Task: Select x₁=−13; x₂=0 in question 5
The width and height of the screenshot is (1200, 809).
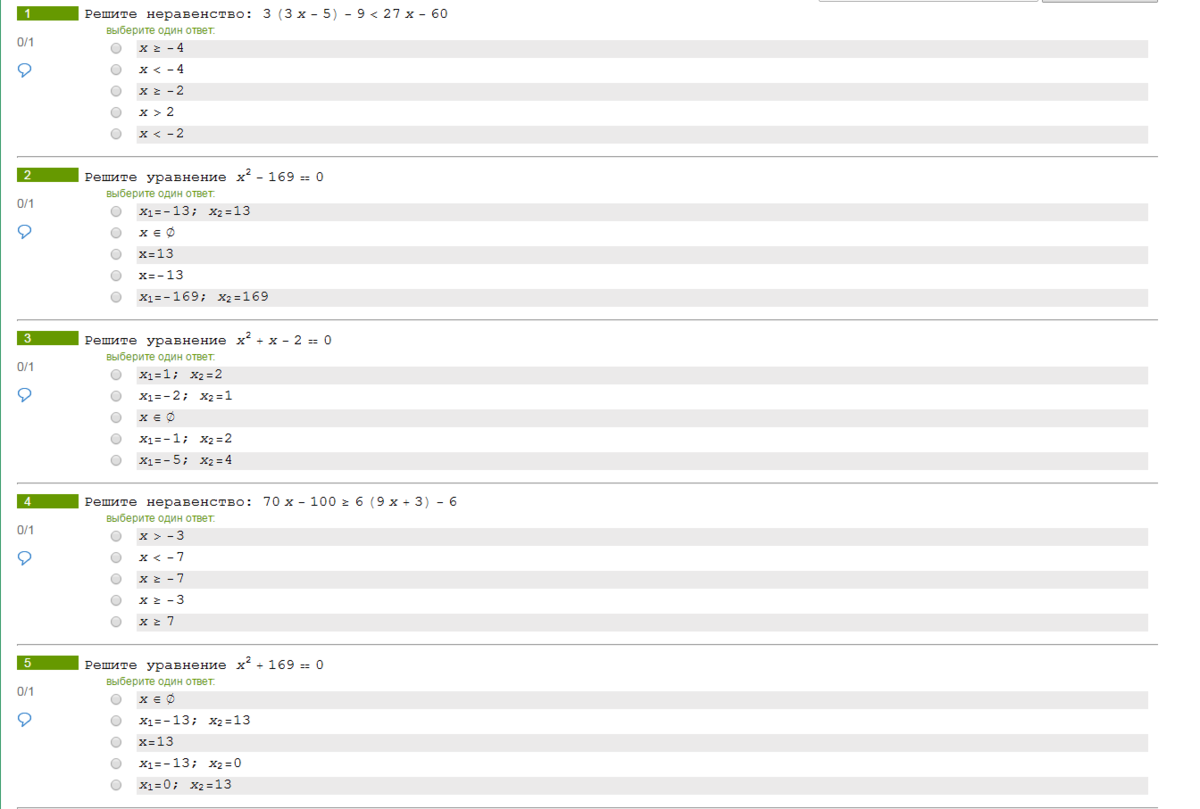Action: pyautogui.click(x=116, y=764)
